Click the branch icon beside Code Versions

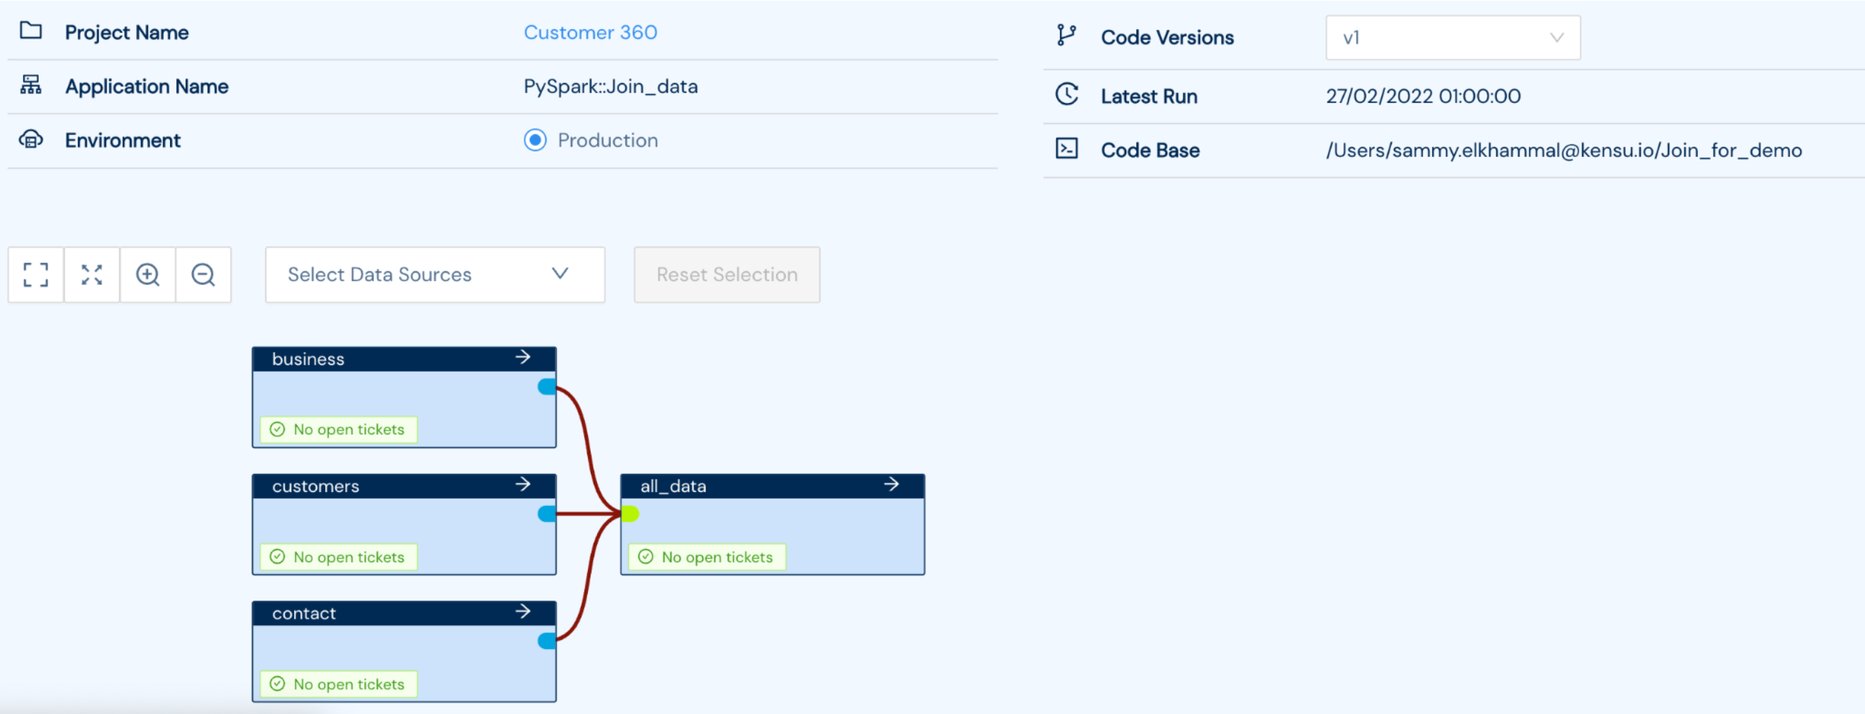pos(1066,36)
